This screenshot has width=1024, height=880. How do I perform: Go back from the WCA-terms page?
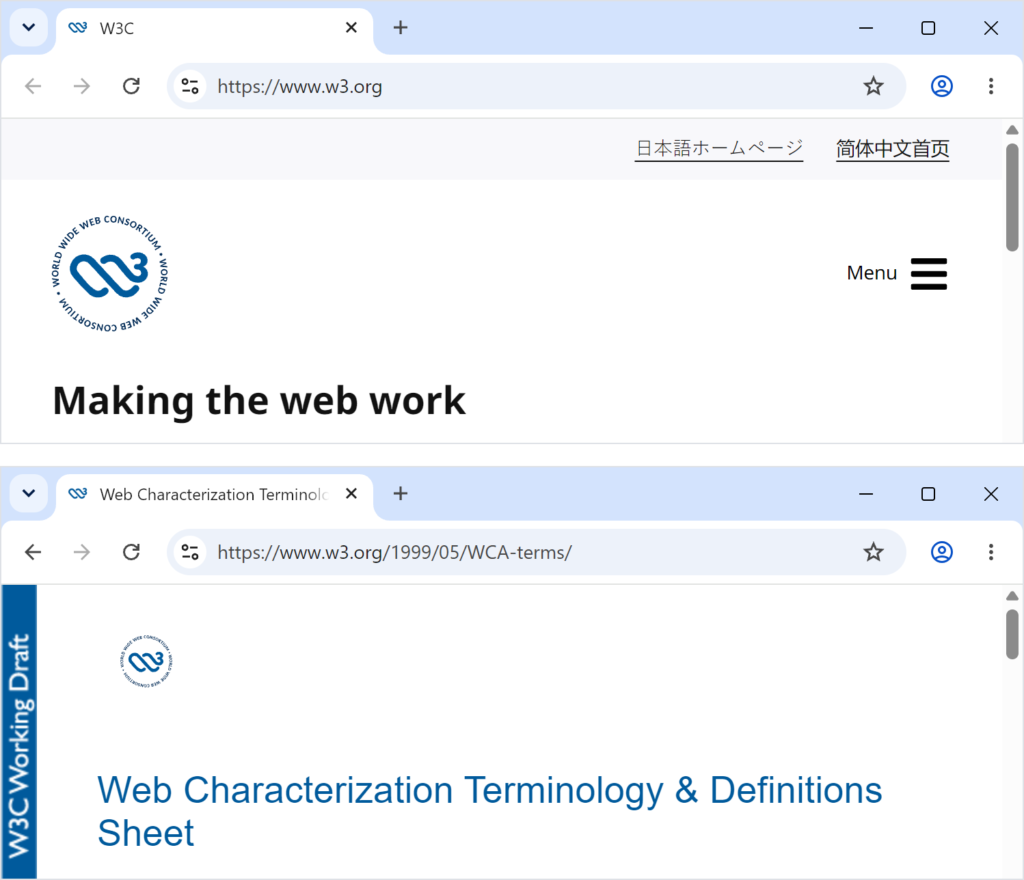[33, 552]
